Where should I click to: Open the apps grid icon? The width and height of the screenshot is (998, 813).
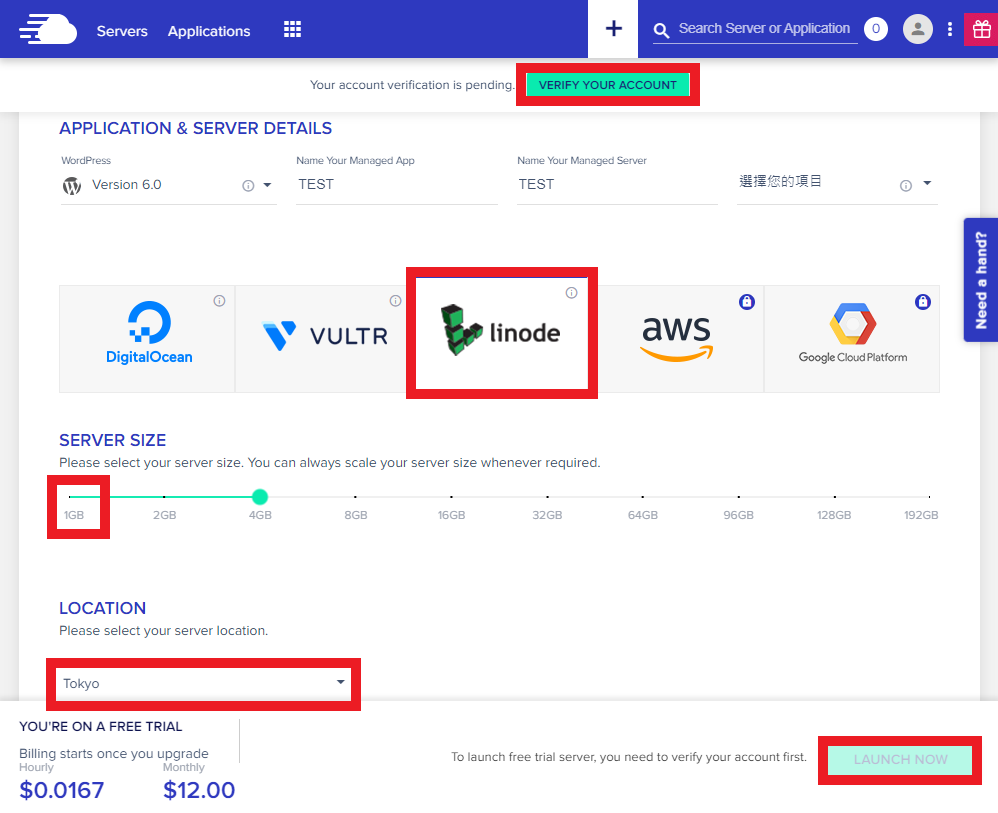[292, 29]
